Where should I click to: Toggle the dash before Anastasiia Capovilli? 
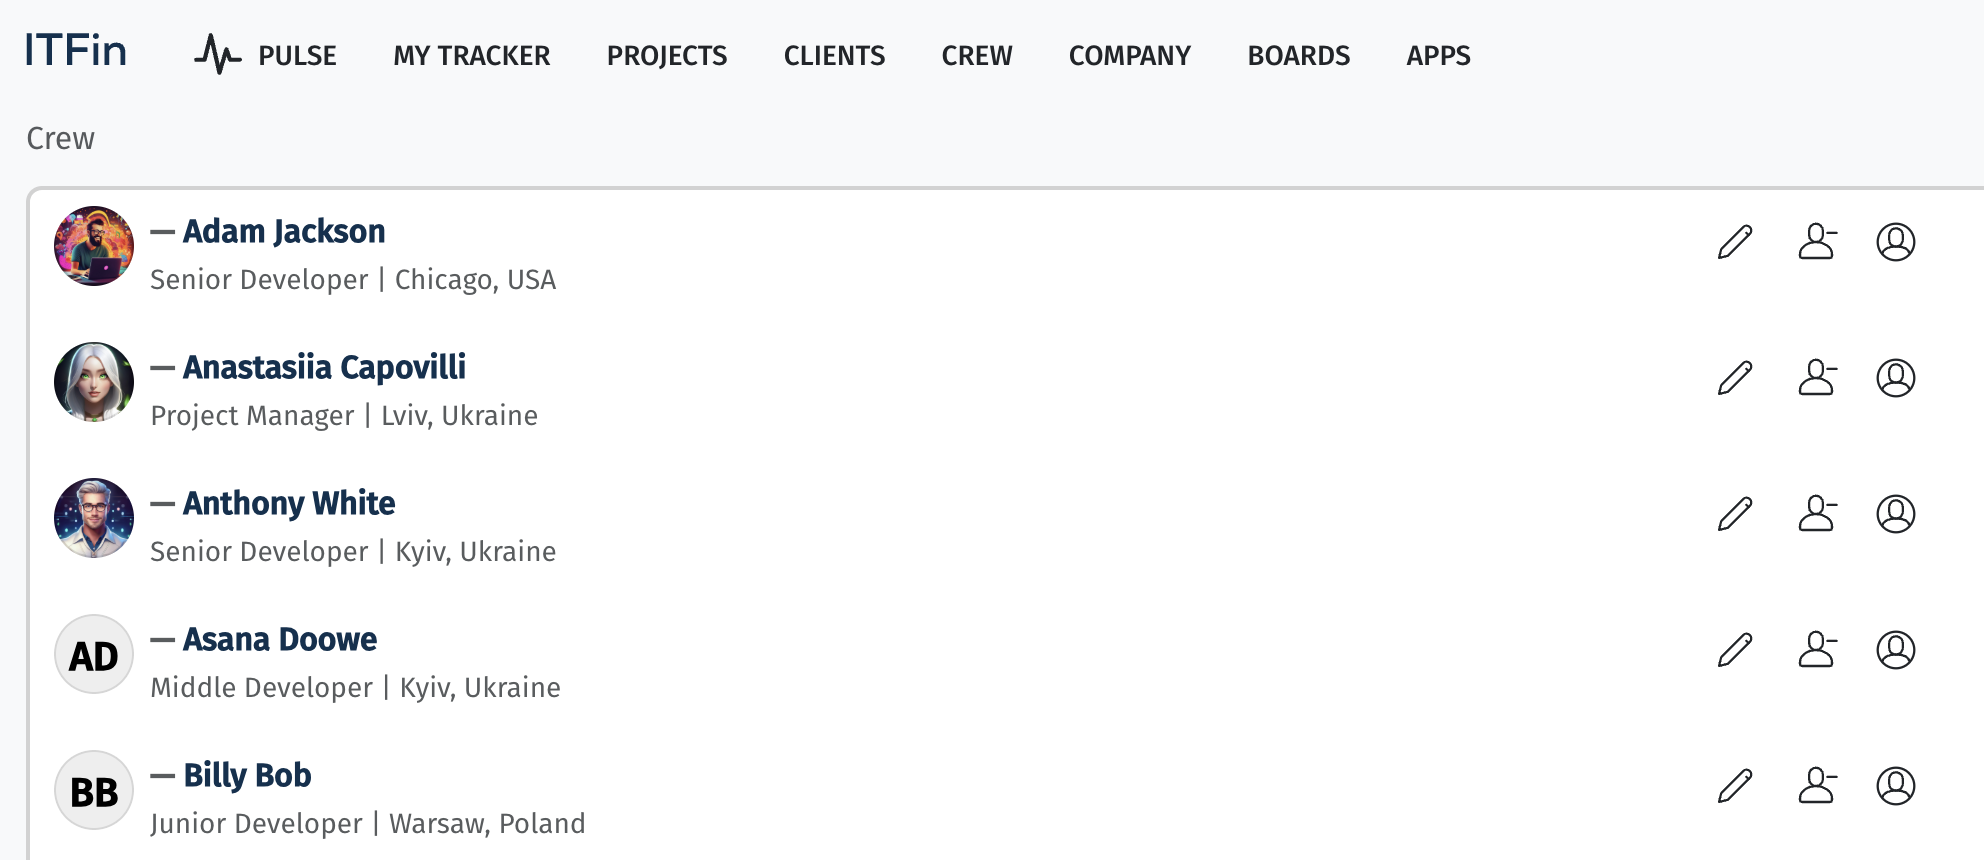(x=163, y=368)
